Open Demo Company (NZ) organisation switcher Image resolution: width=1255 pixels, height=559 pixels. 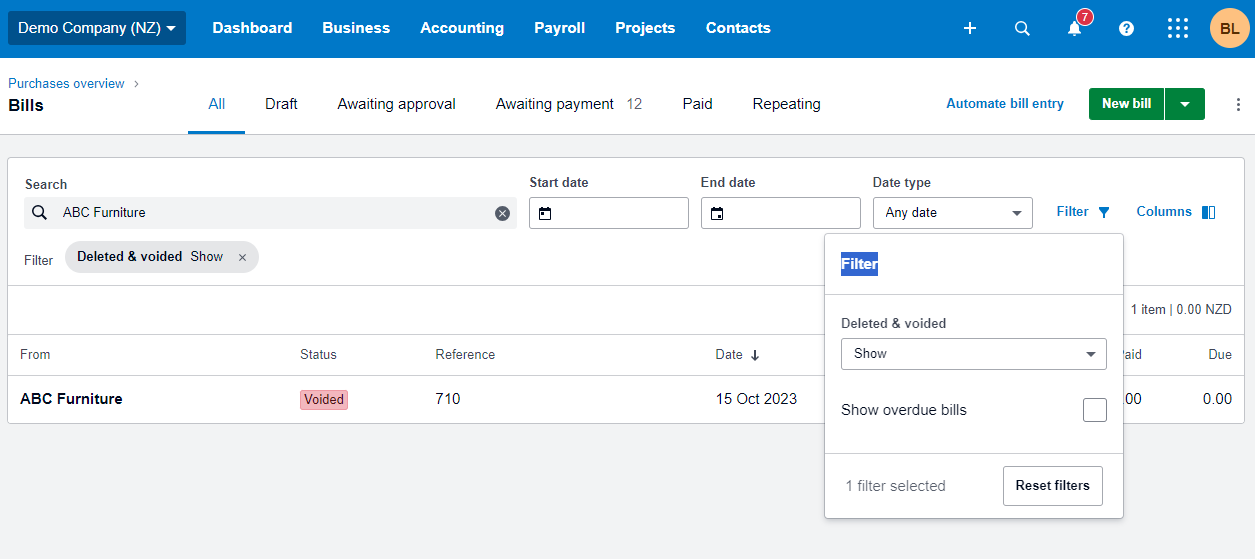click(x=97, y=28)
